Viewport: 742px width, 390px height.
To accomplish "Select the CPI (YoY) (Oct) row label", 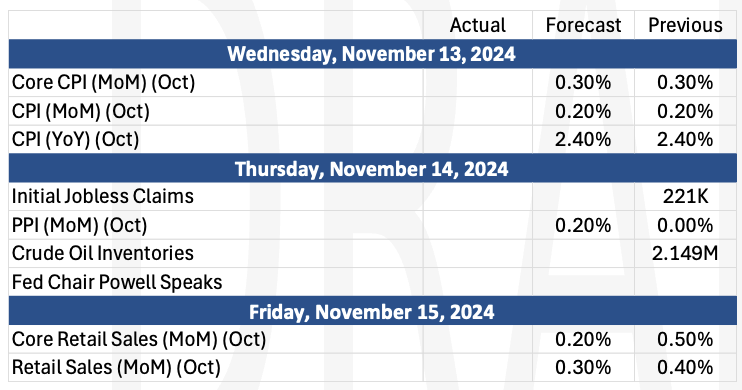I will (76, 140).
